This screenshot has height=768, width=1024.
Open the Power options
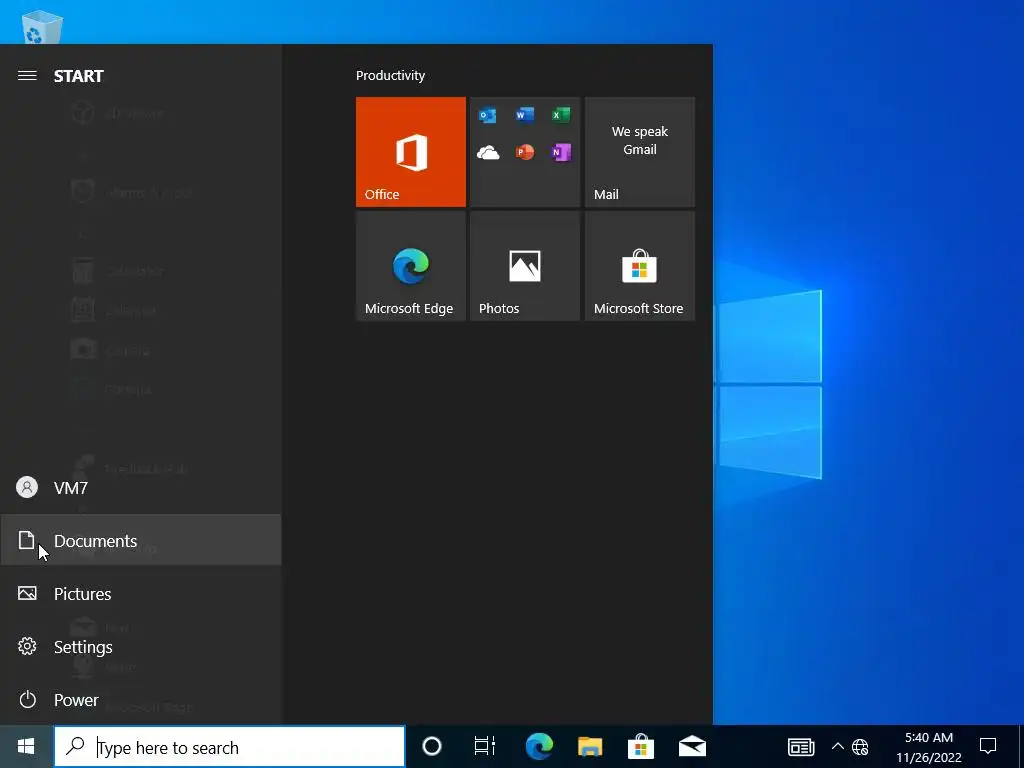pyautogui.click(x=140, y=699)
